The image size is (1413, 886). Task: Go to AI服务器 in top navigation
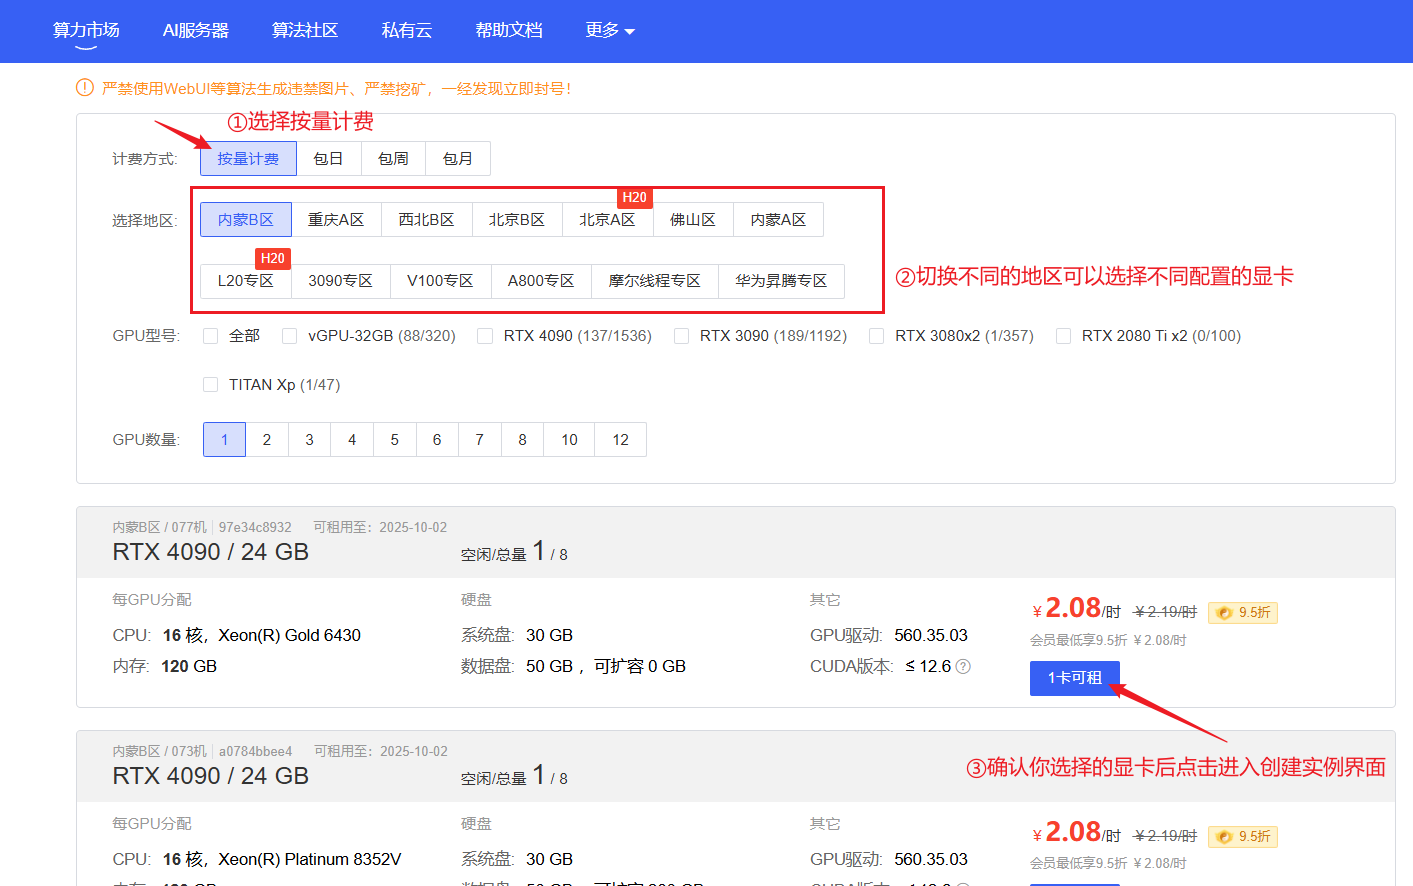coord(196,30)
